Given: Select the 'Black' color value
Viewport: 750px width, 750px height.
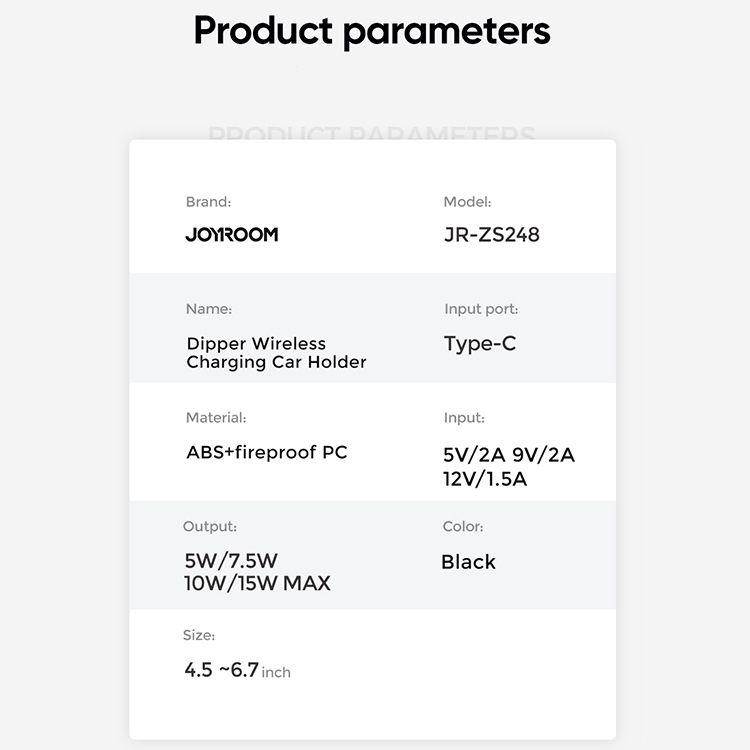Looking at the screenshot, I should point(468,562).
